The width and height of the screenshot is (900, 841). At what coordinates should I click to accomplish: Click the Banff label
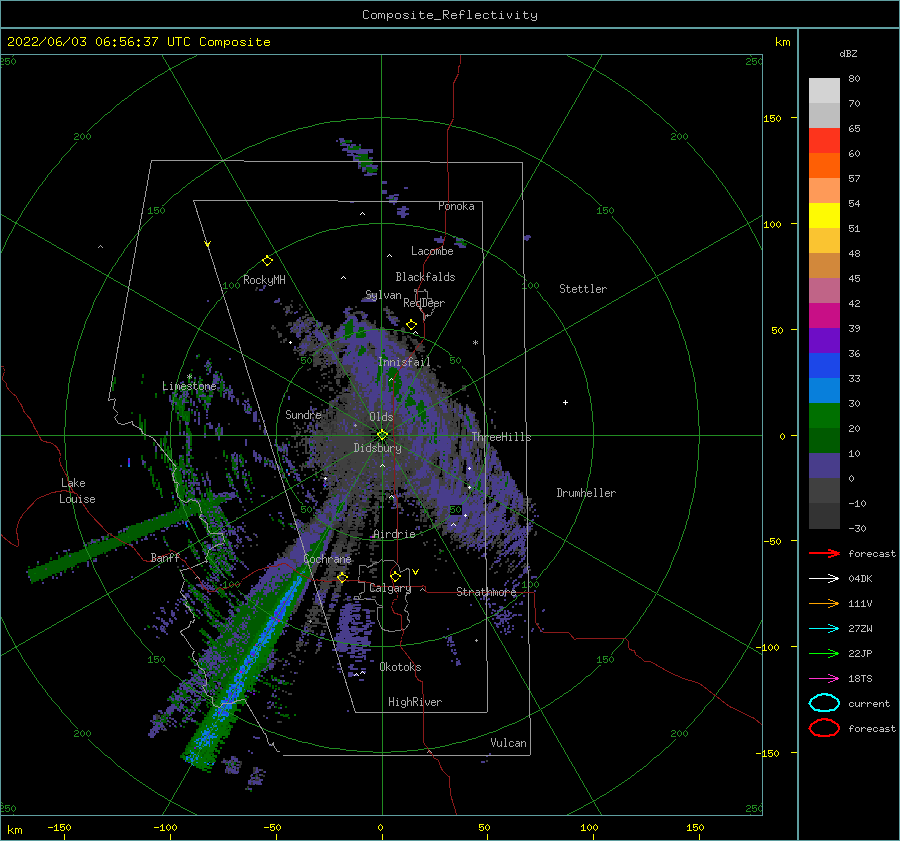165,557
